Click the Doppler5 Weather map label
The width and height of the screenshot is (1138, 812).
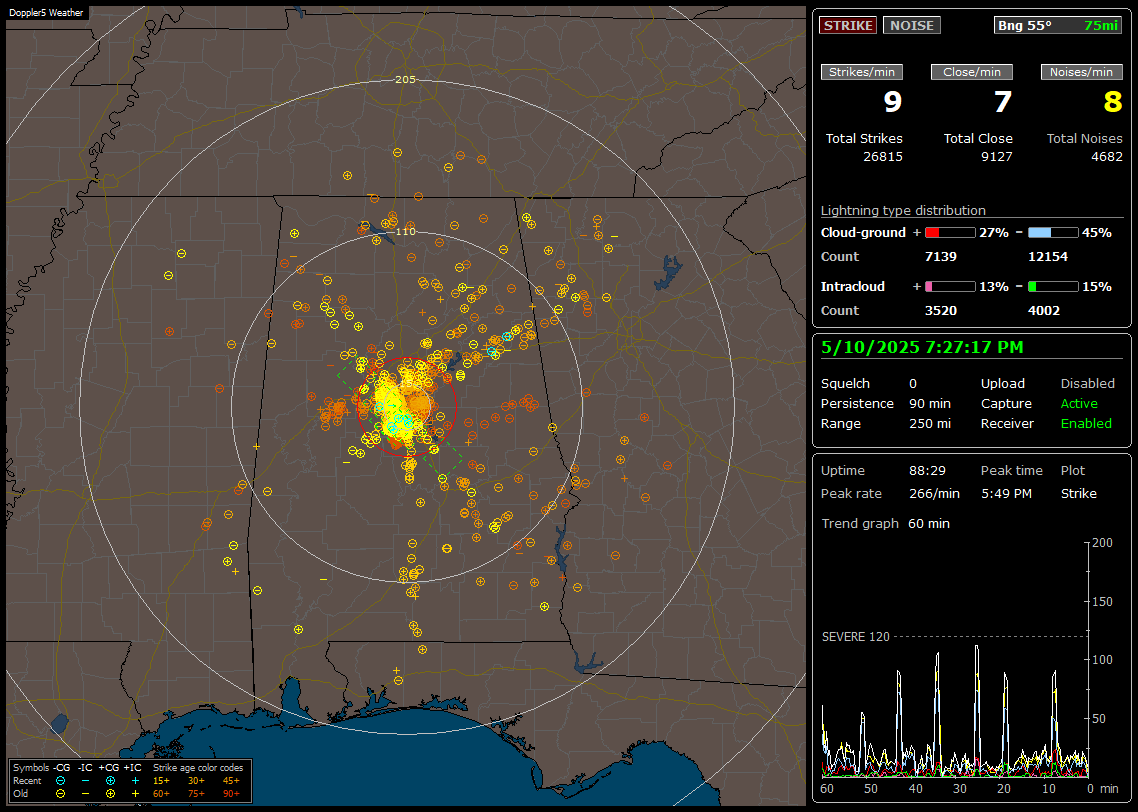click(x=46, y=13)
